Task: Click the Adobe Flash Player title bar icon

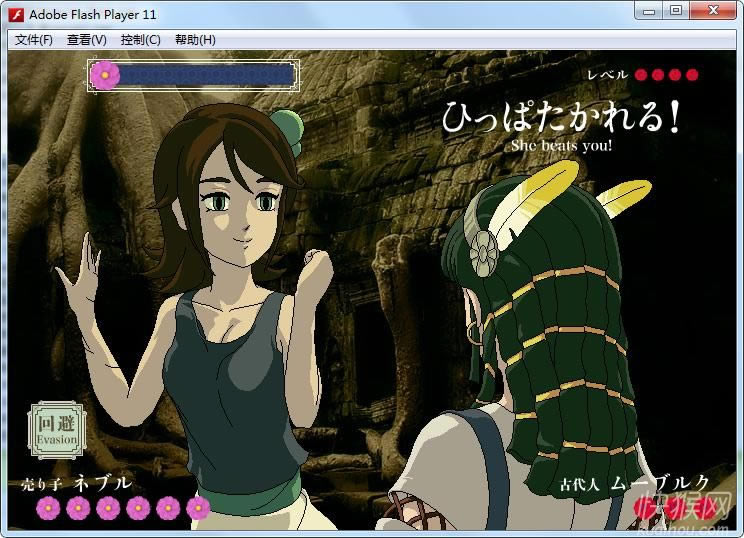Action: (x=16, y=14)
